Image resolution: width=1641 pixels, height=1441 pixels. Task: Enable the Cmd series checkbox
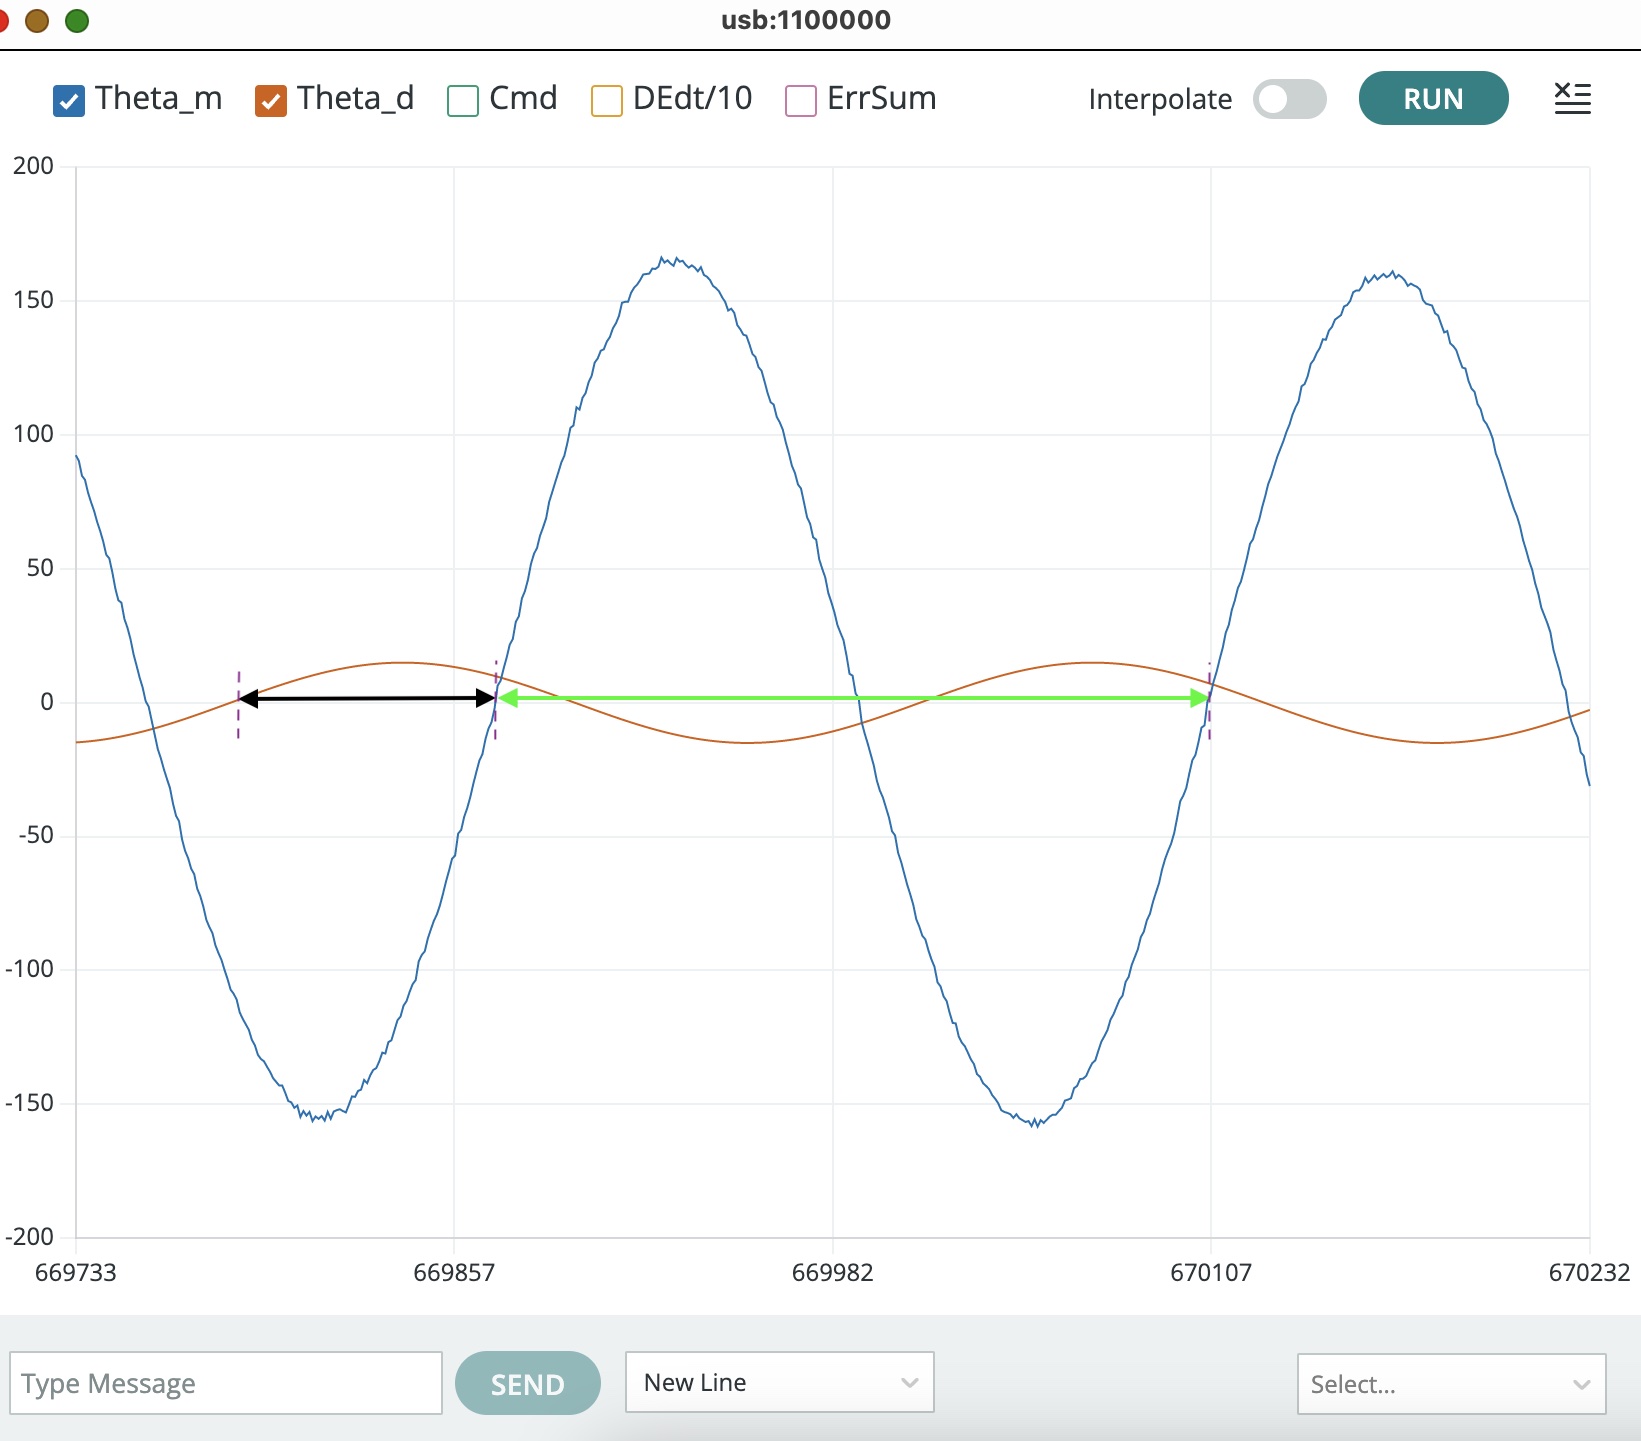pos(463,101)
